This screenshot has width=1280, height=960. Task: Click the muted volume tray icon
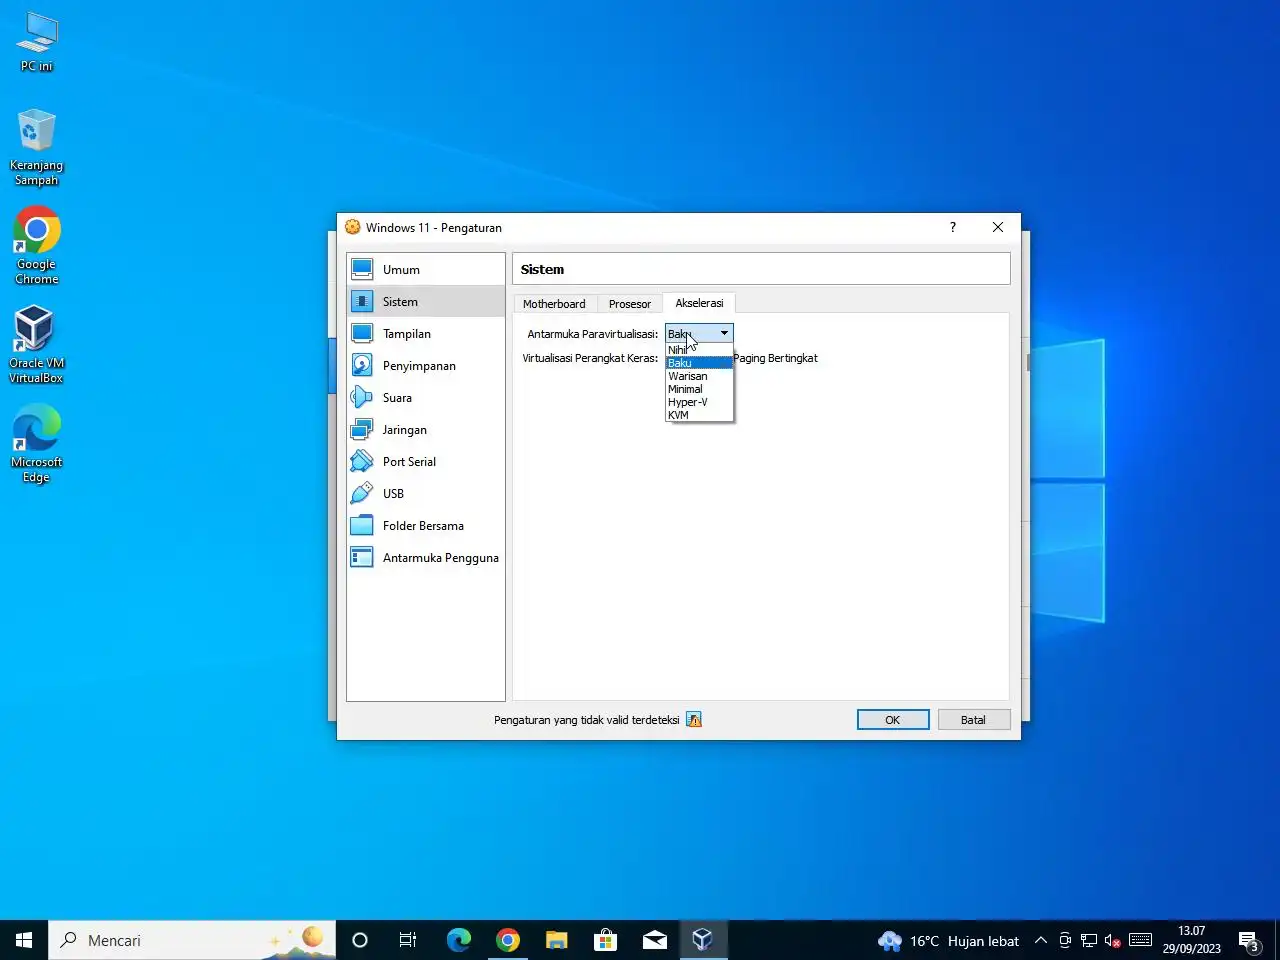1112,940
